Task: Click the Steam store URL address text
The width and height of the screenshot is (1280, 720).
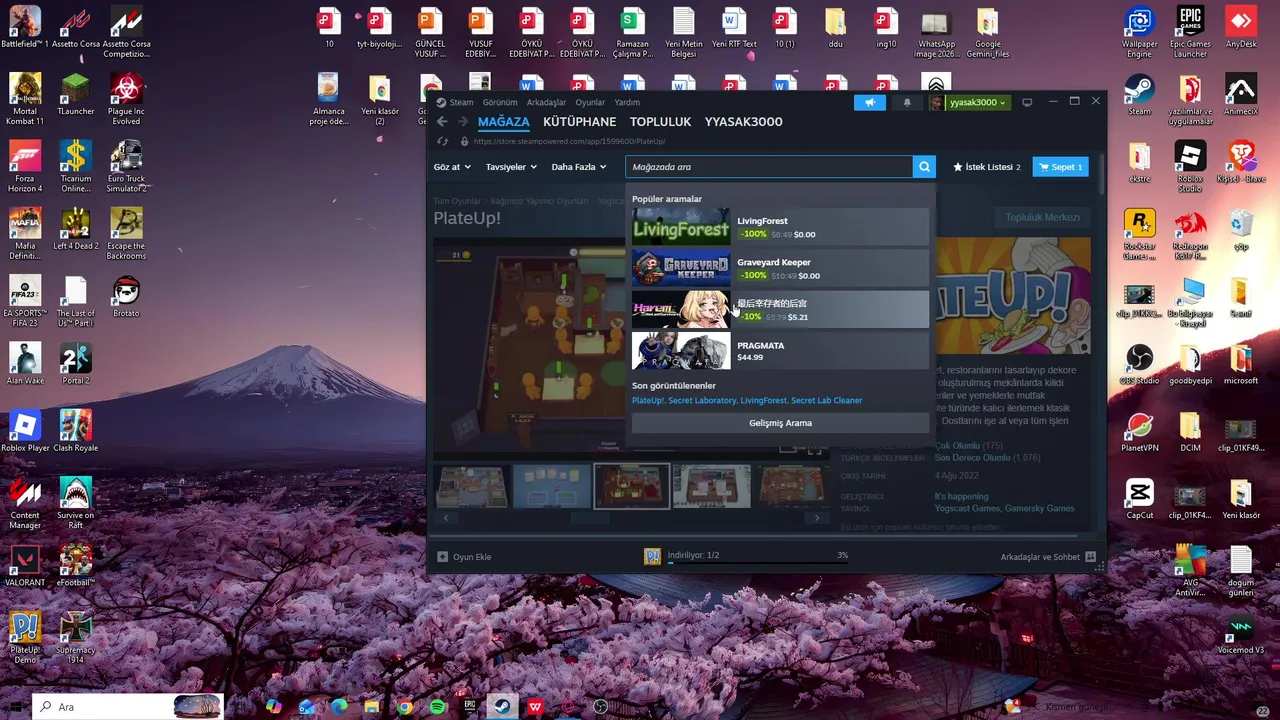Action: (569, 142)
